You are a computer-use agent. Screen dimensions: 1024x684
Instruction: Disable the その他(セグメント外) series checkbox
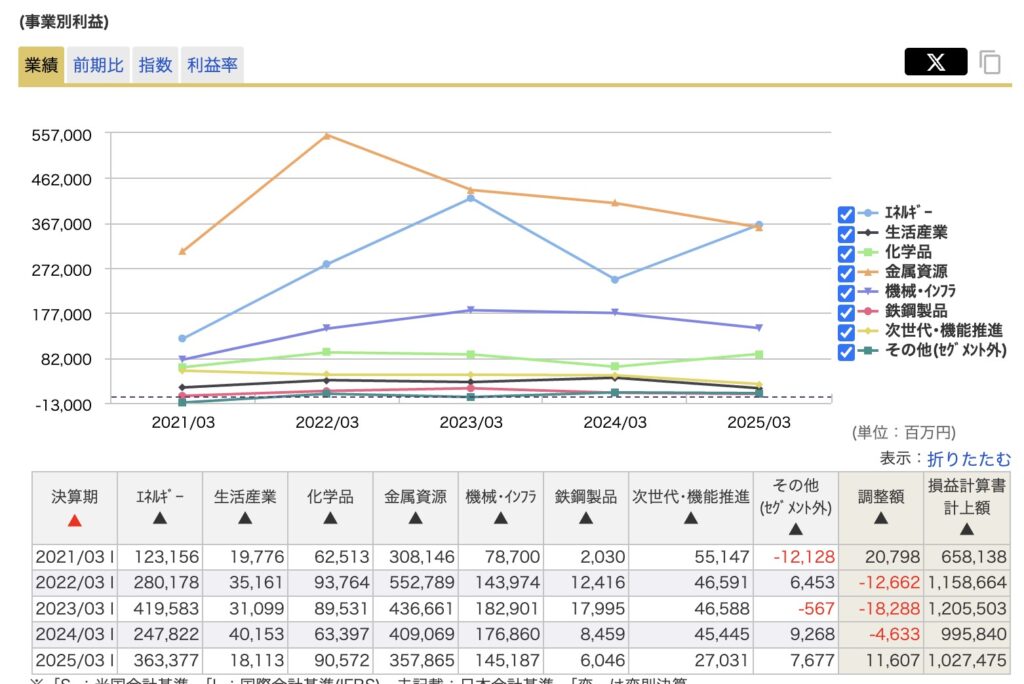coord(846,351)
